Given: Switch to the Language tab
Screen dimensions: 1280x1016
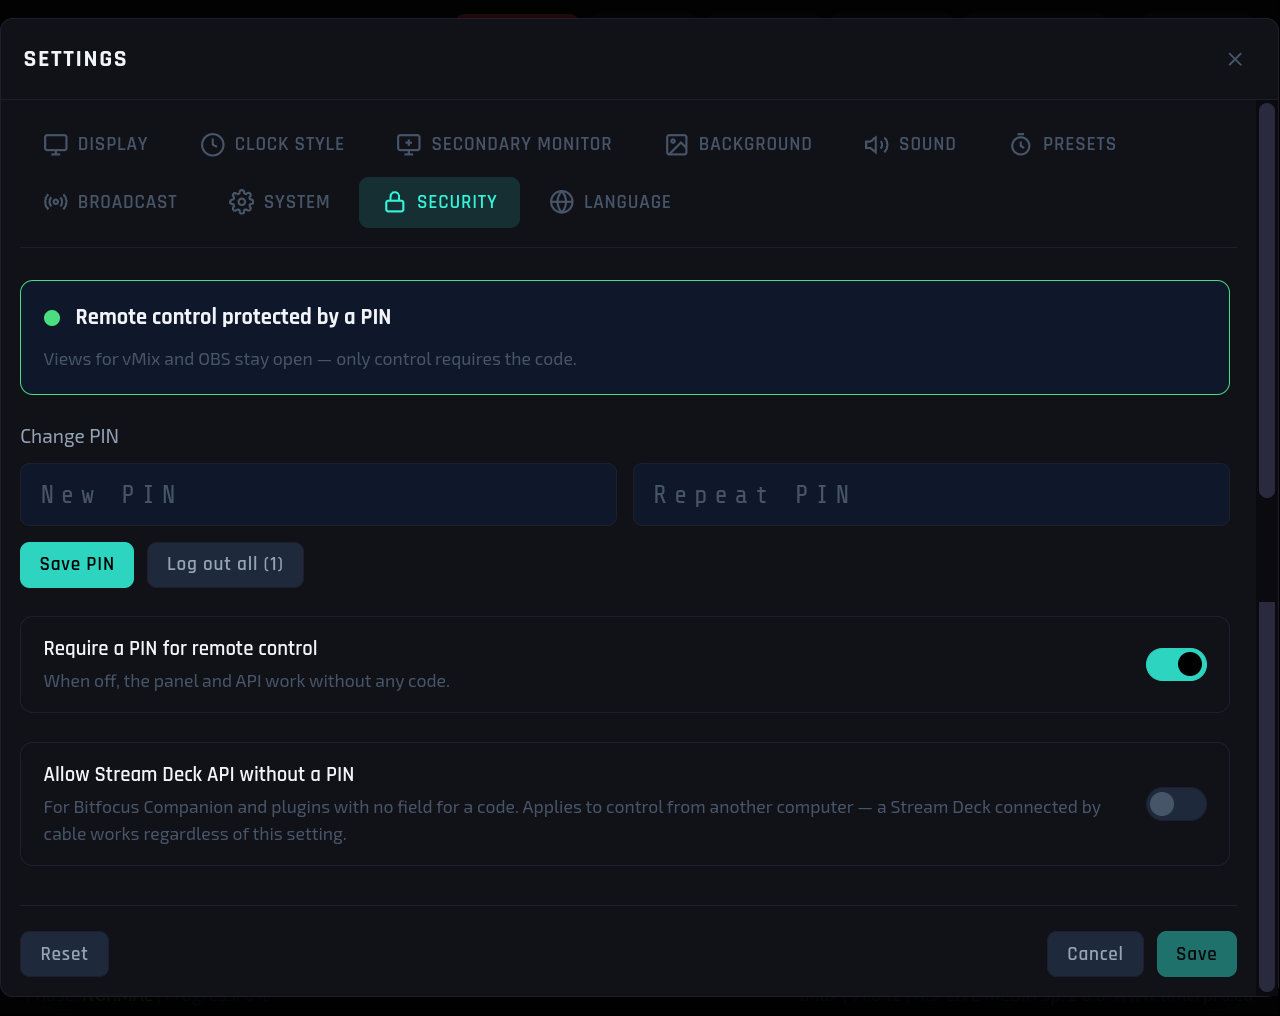Looking at the screenshot, I should point(610,202).
